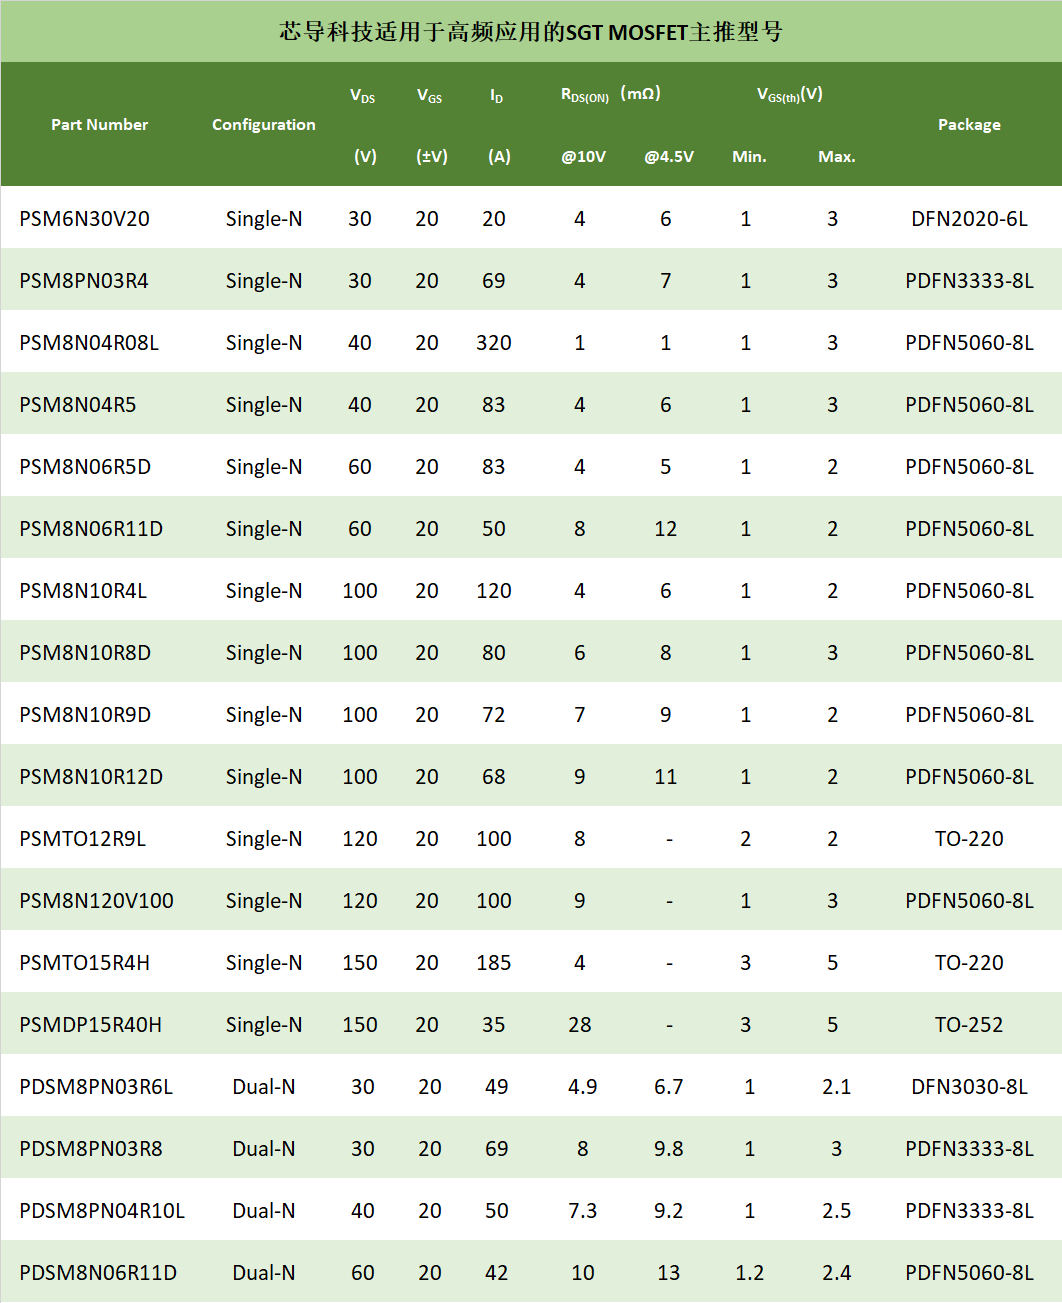The width and height of the screenshot is (1062, 1303).
Task: Click part number PSM8N04R08L
Action: tap(89, 343)
